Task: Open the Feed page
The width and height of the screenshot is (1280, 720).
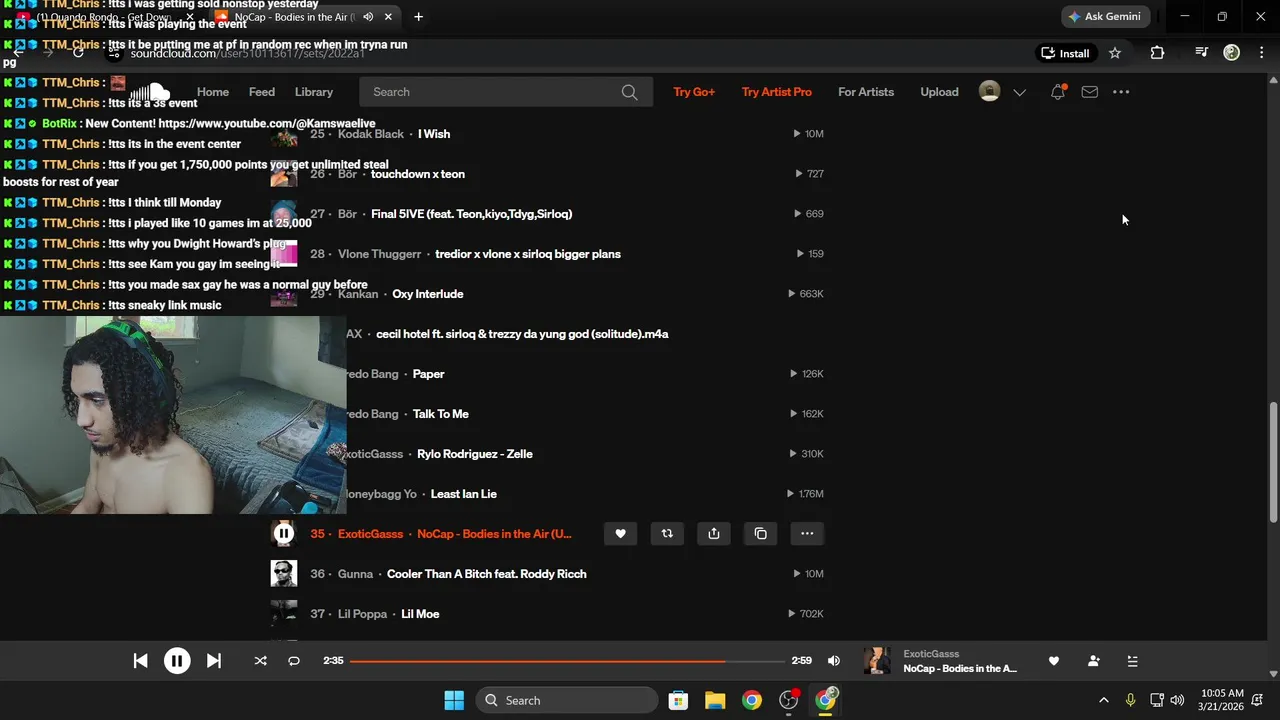Action: tap(262, 92)
